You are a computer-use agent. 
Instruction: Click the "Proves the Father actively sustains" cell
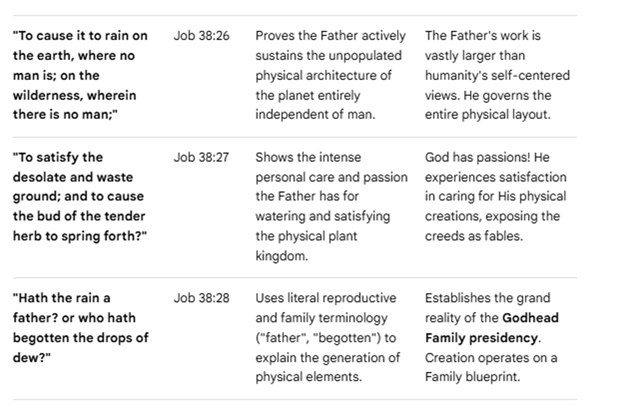click(x=330, y=75)
